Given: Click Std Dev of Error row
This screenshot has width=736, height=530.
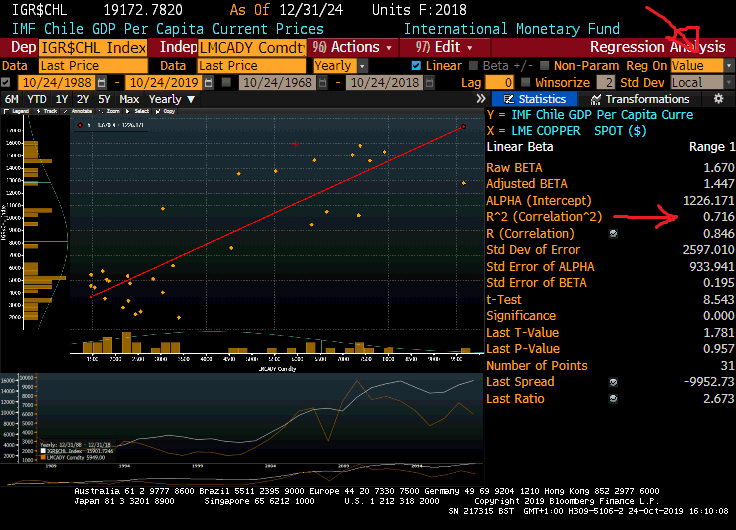Looking at the screenshot, I should pos(610,250).
